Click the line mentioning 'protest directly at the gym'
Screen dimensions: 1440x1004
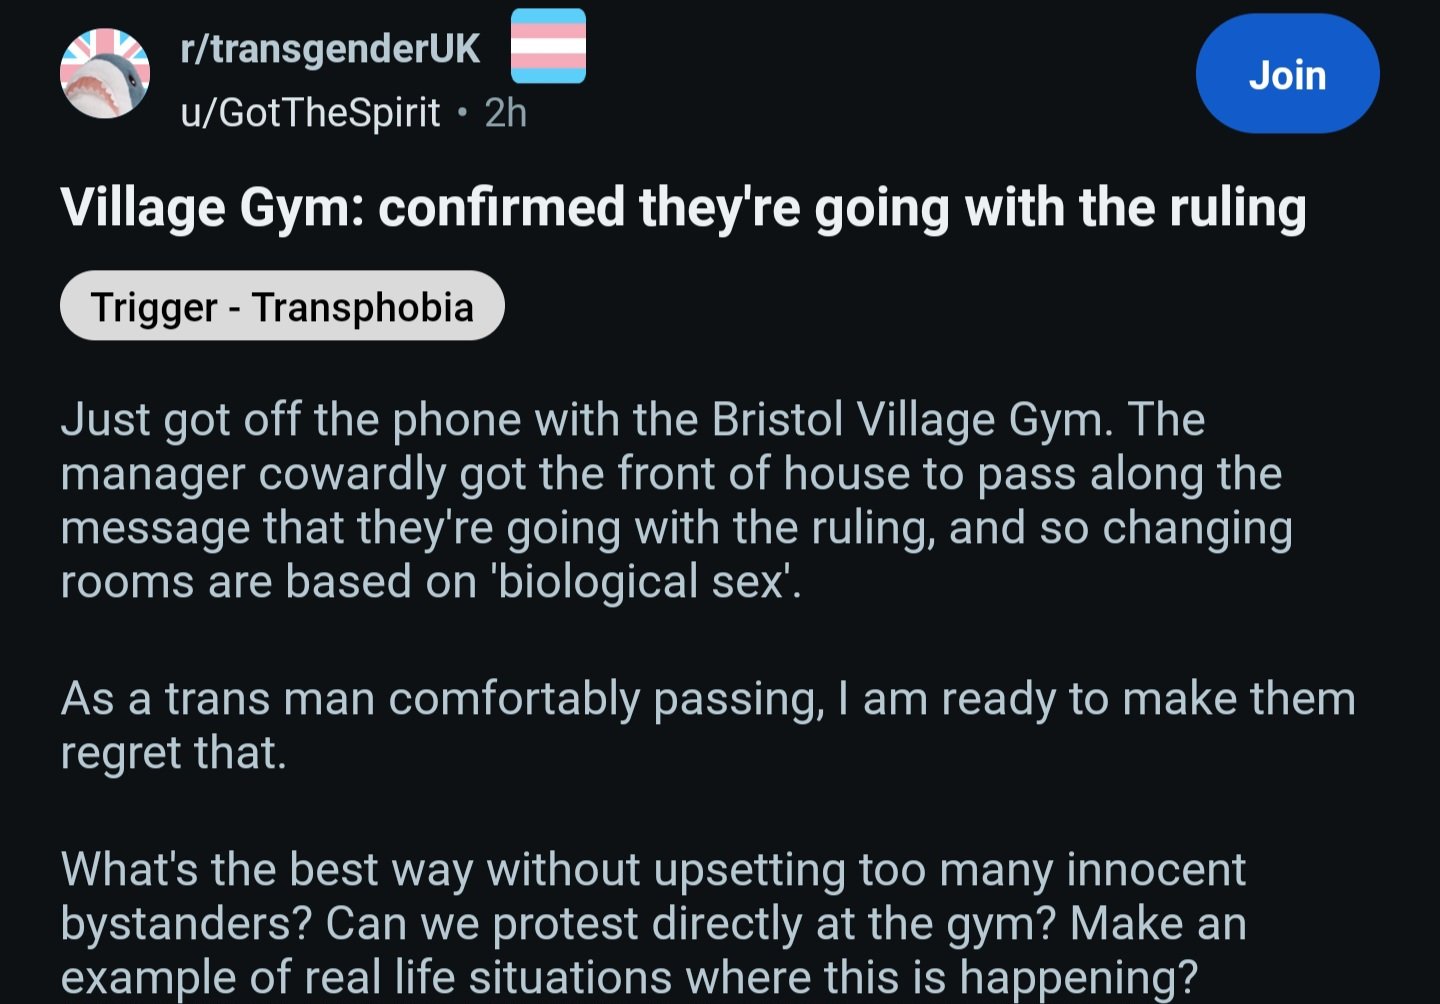tap(654, 924)
